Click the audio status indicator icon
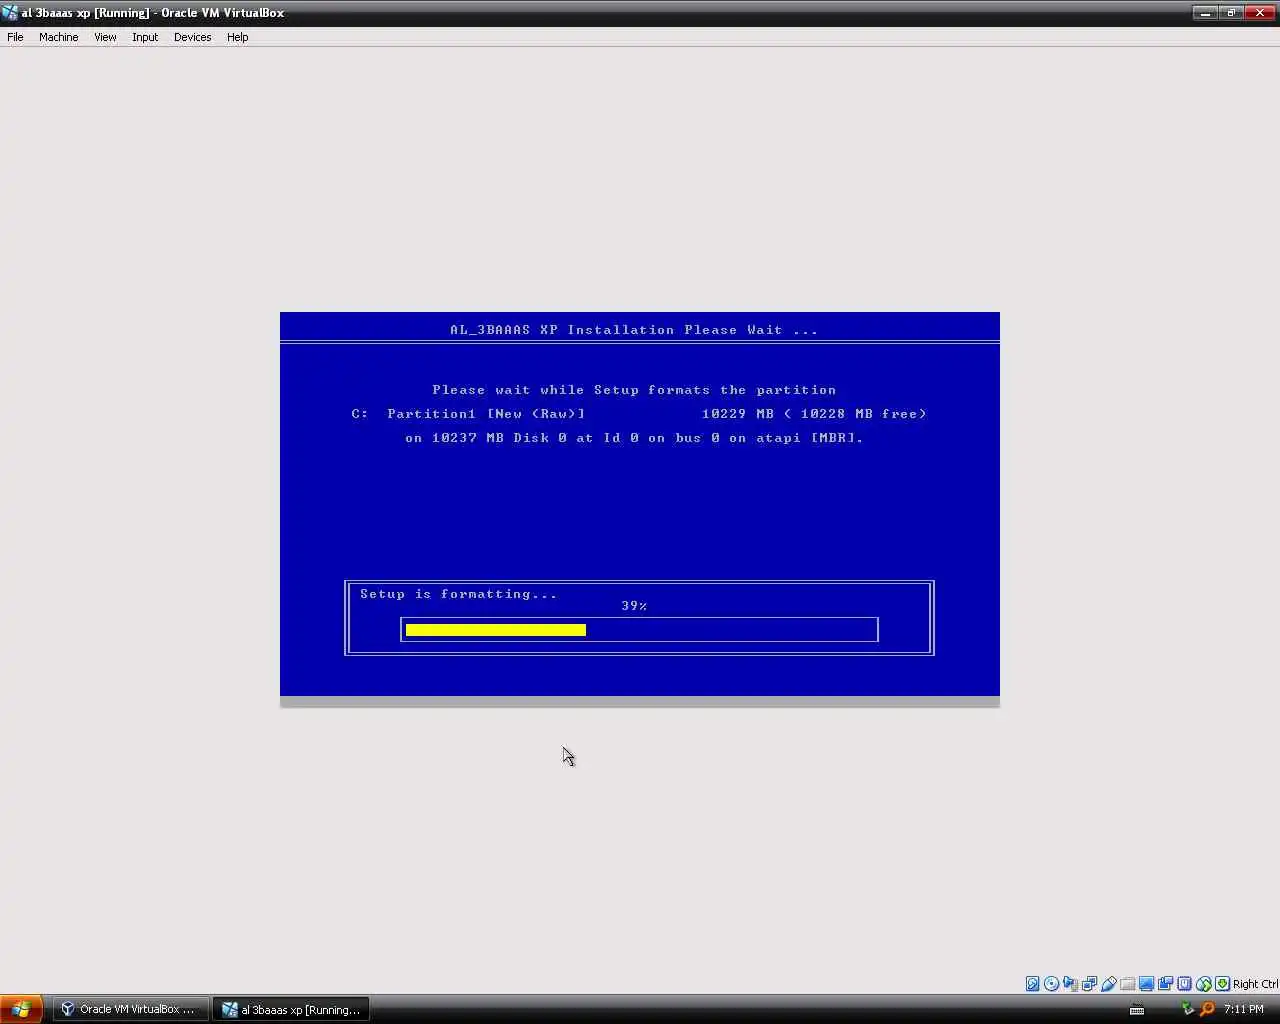 [x=1070, y=984]
